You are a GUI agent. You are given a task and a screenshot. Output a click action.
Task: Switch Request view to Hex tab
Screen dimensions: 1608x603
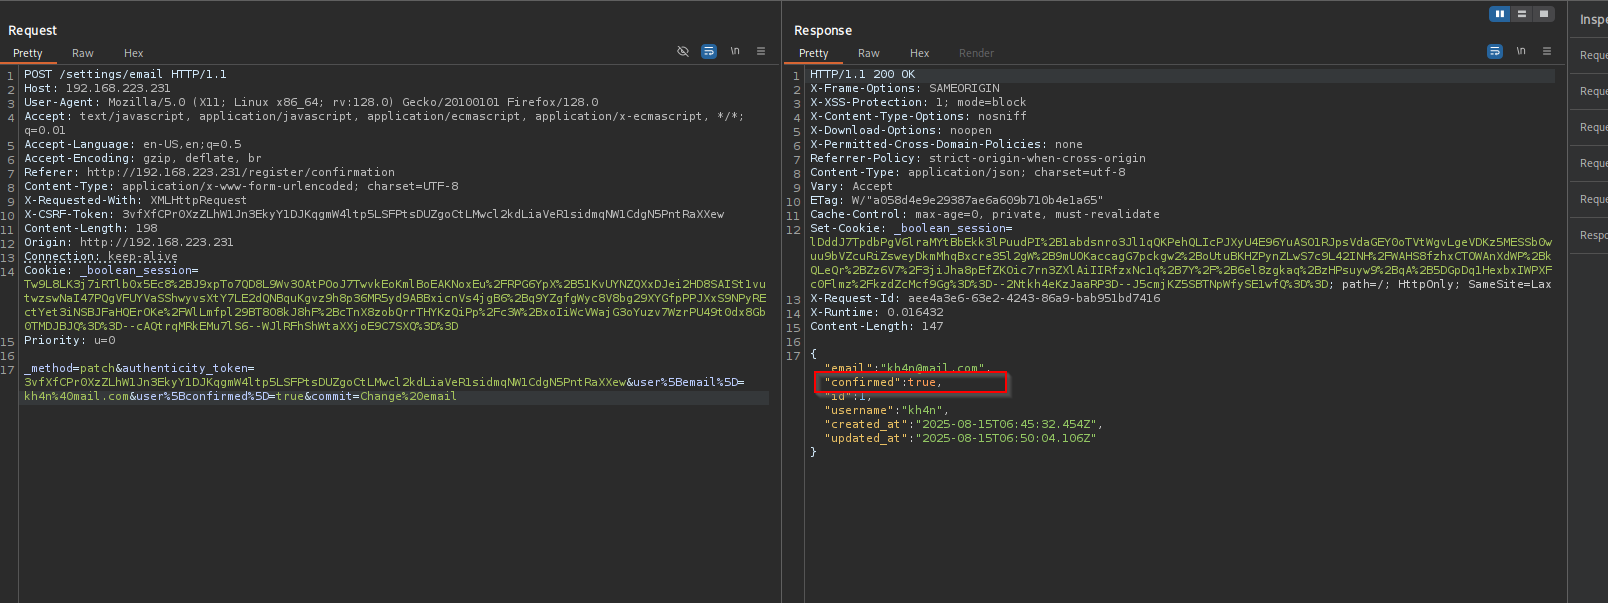click(x=134, y=53)
